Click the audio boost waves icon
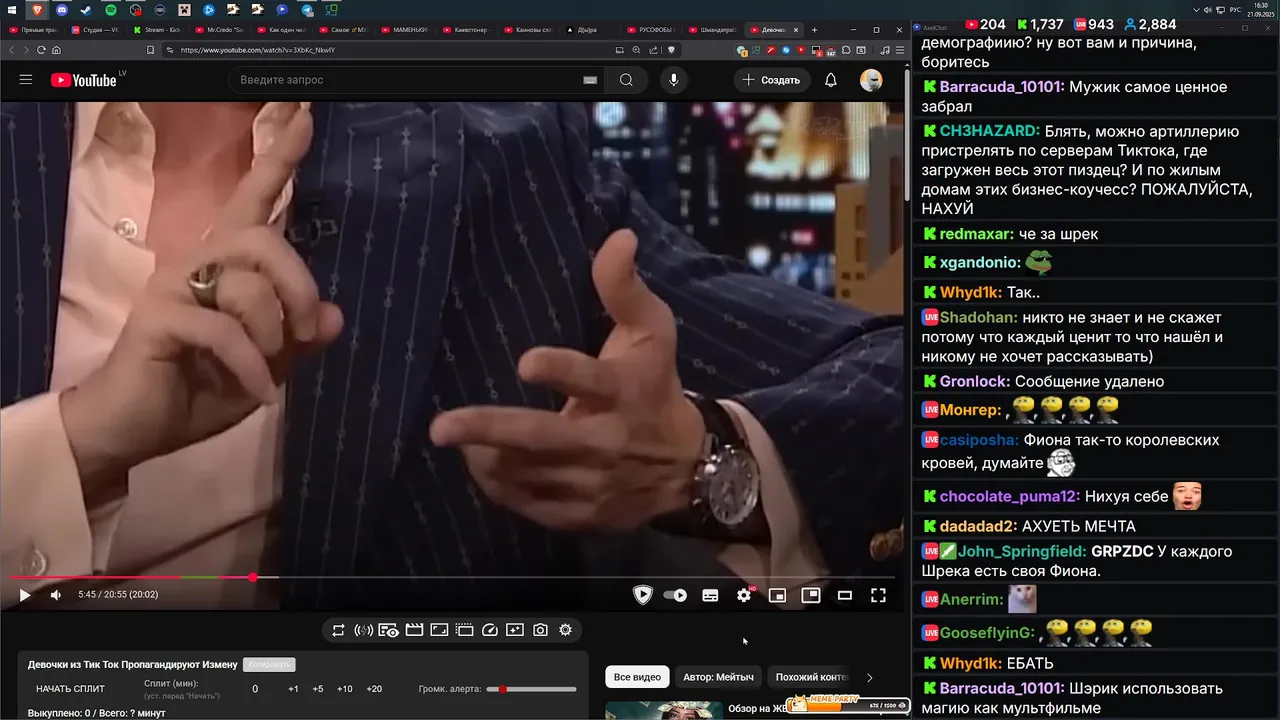The image size is (1280, 720). pos(363,630)
